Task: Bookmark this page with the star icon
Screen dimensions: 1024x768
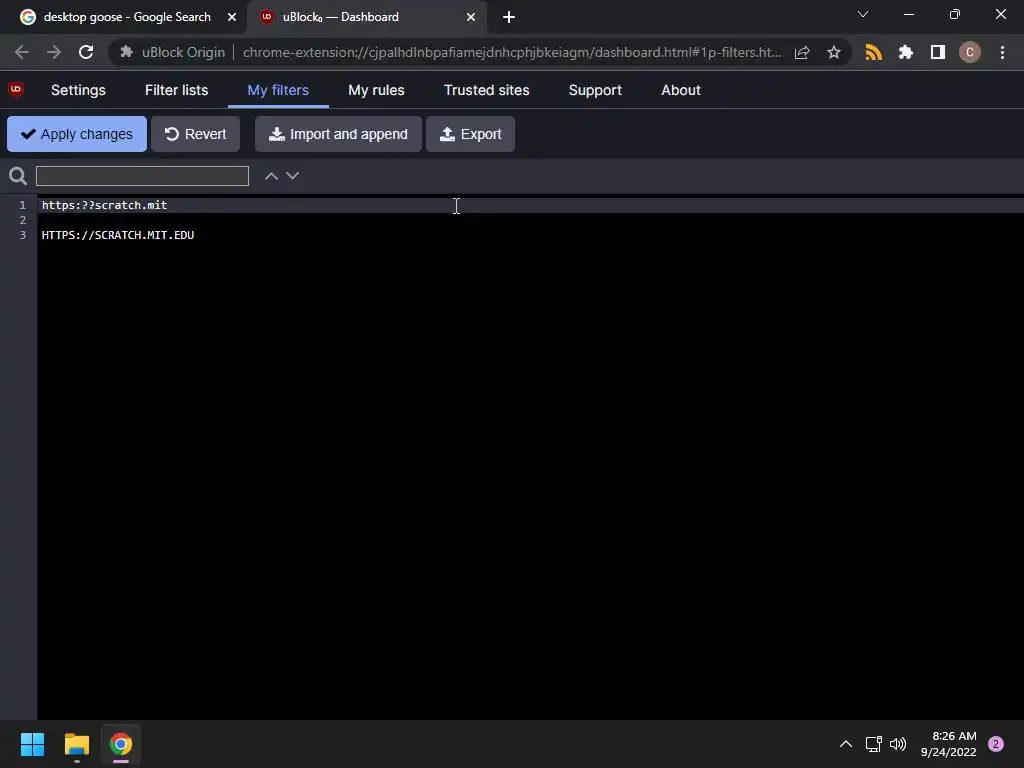Action: coord(834,52)
